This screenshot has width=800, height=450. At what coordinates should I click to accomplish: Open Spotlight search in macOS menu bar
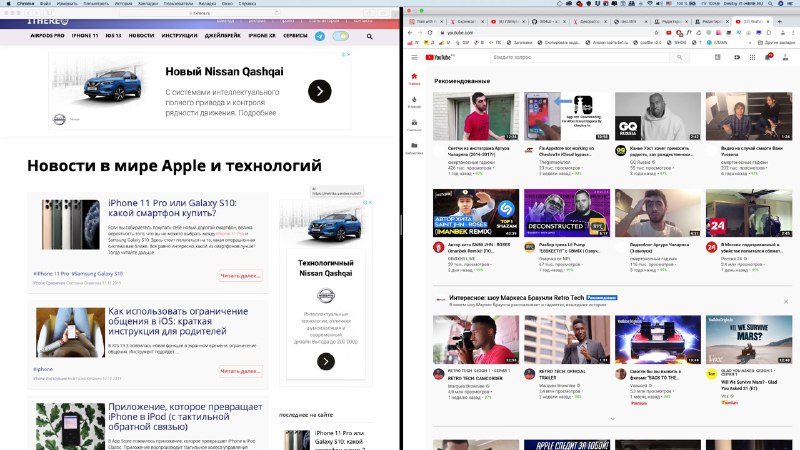769,3
